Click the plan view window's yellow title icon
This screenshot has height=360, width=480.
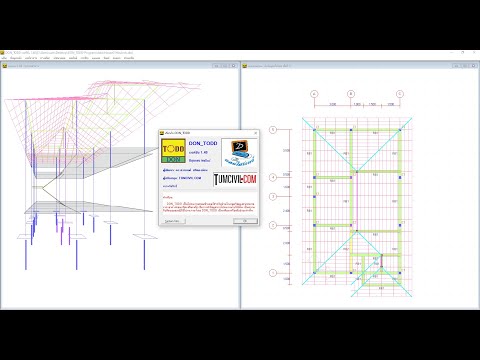245,66
